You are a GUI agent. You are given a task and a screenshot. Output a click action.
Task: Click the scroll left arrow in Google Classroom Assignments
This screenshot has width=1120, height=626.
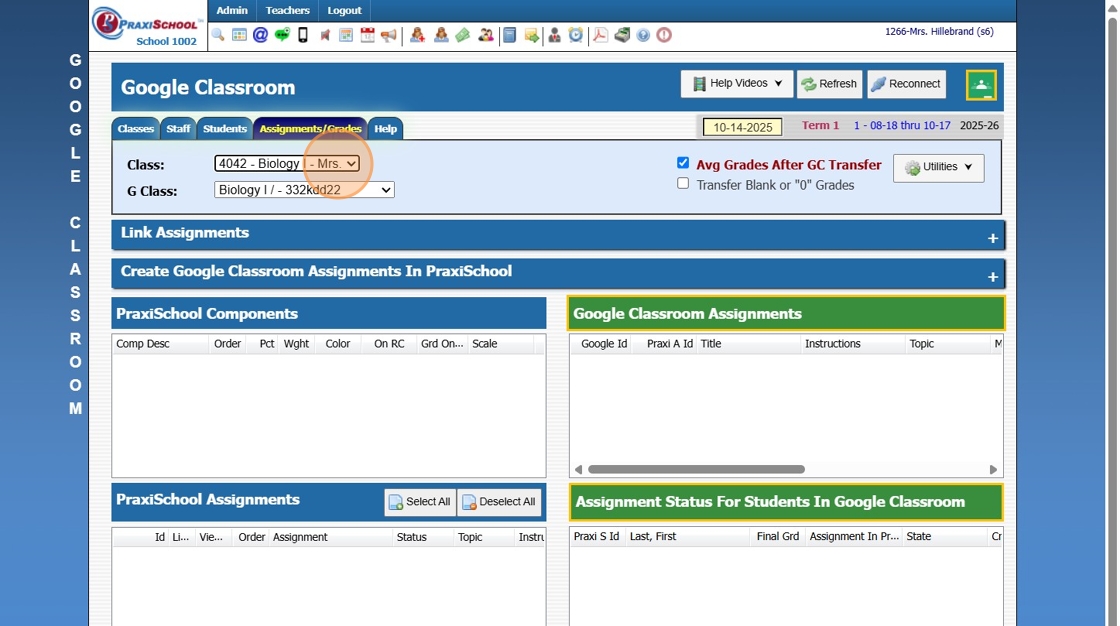click(x=579, y=470)
